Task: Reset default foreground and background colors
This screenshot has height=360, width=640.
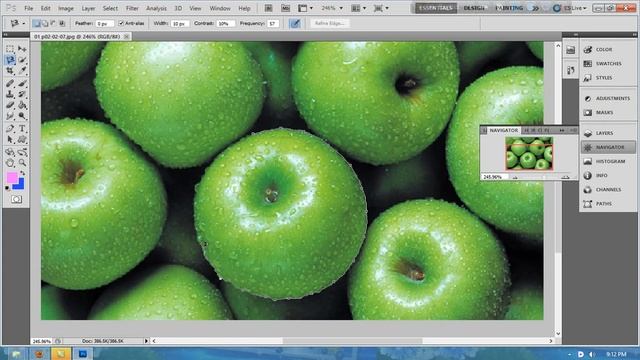Action: 7,189
